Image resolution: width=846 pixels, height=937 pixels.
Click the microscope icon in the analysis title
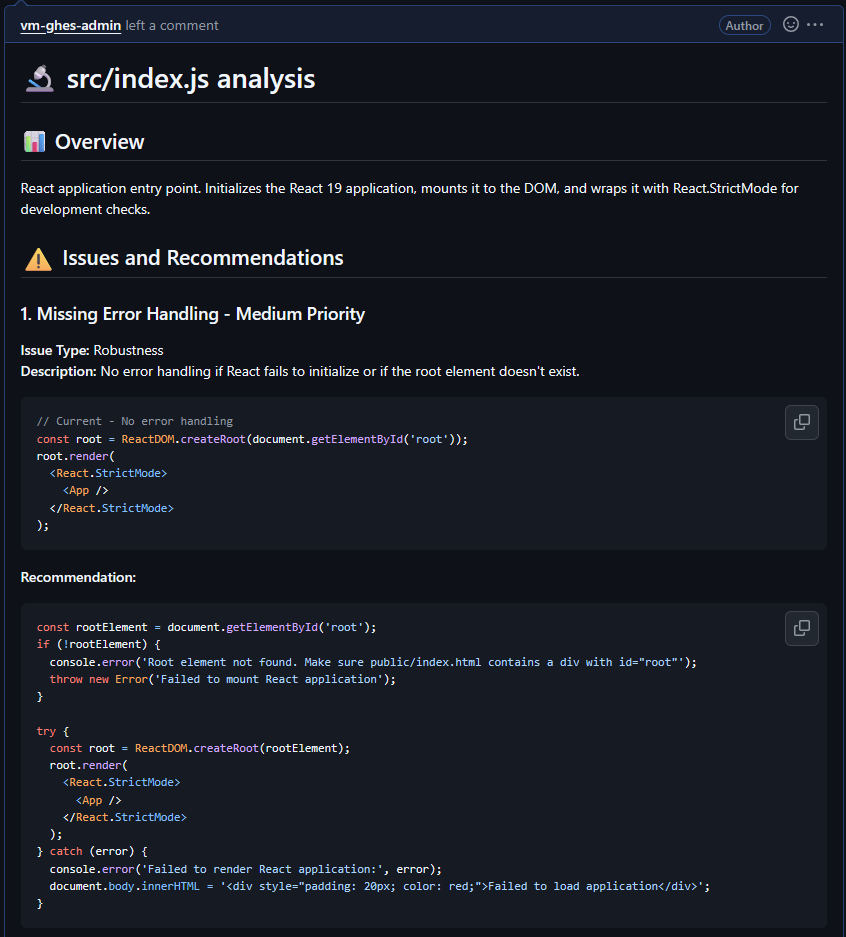point(39,78)
